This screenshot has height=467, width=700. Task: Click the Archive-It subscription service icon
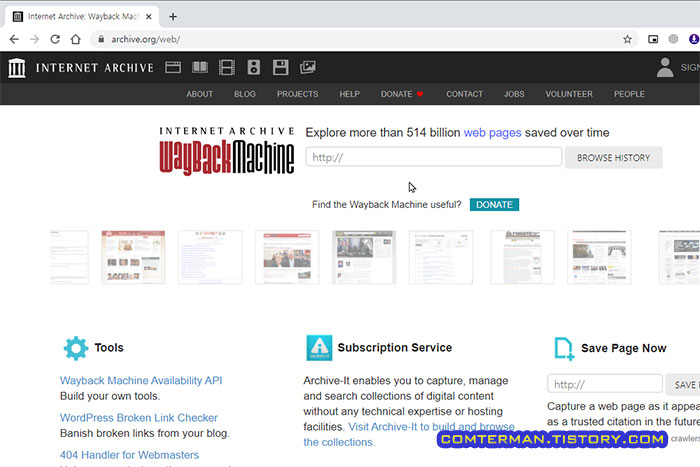319,347
